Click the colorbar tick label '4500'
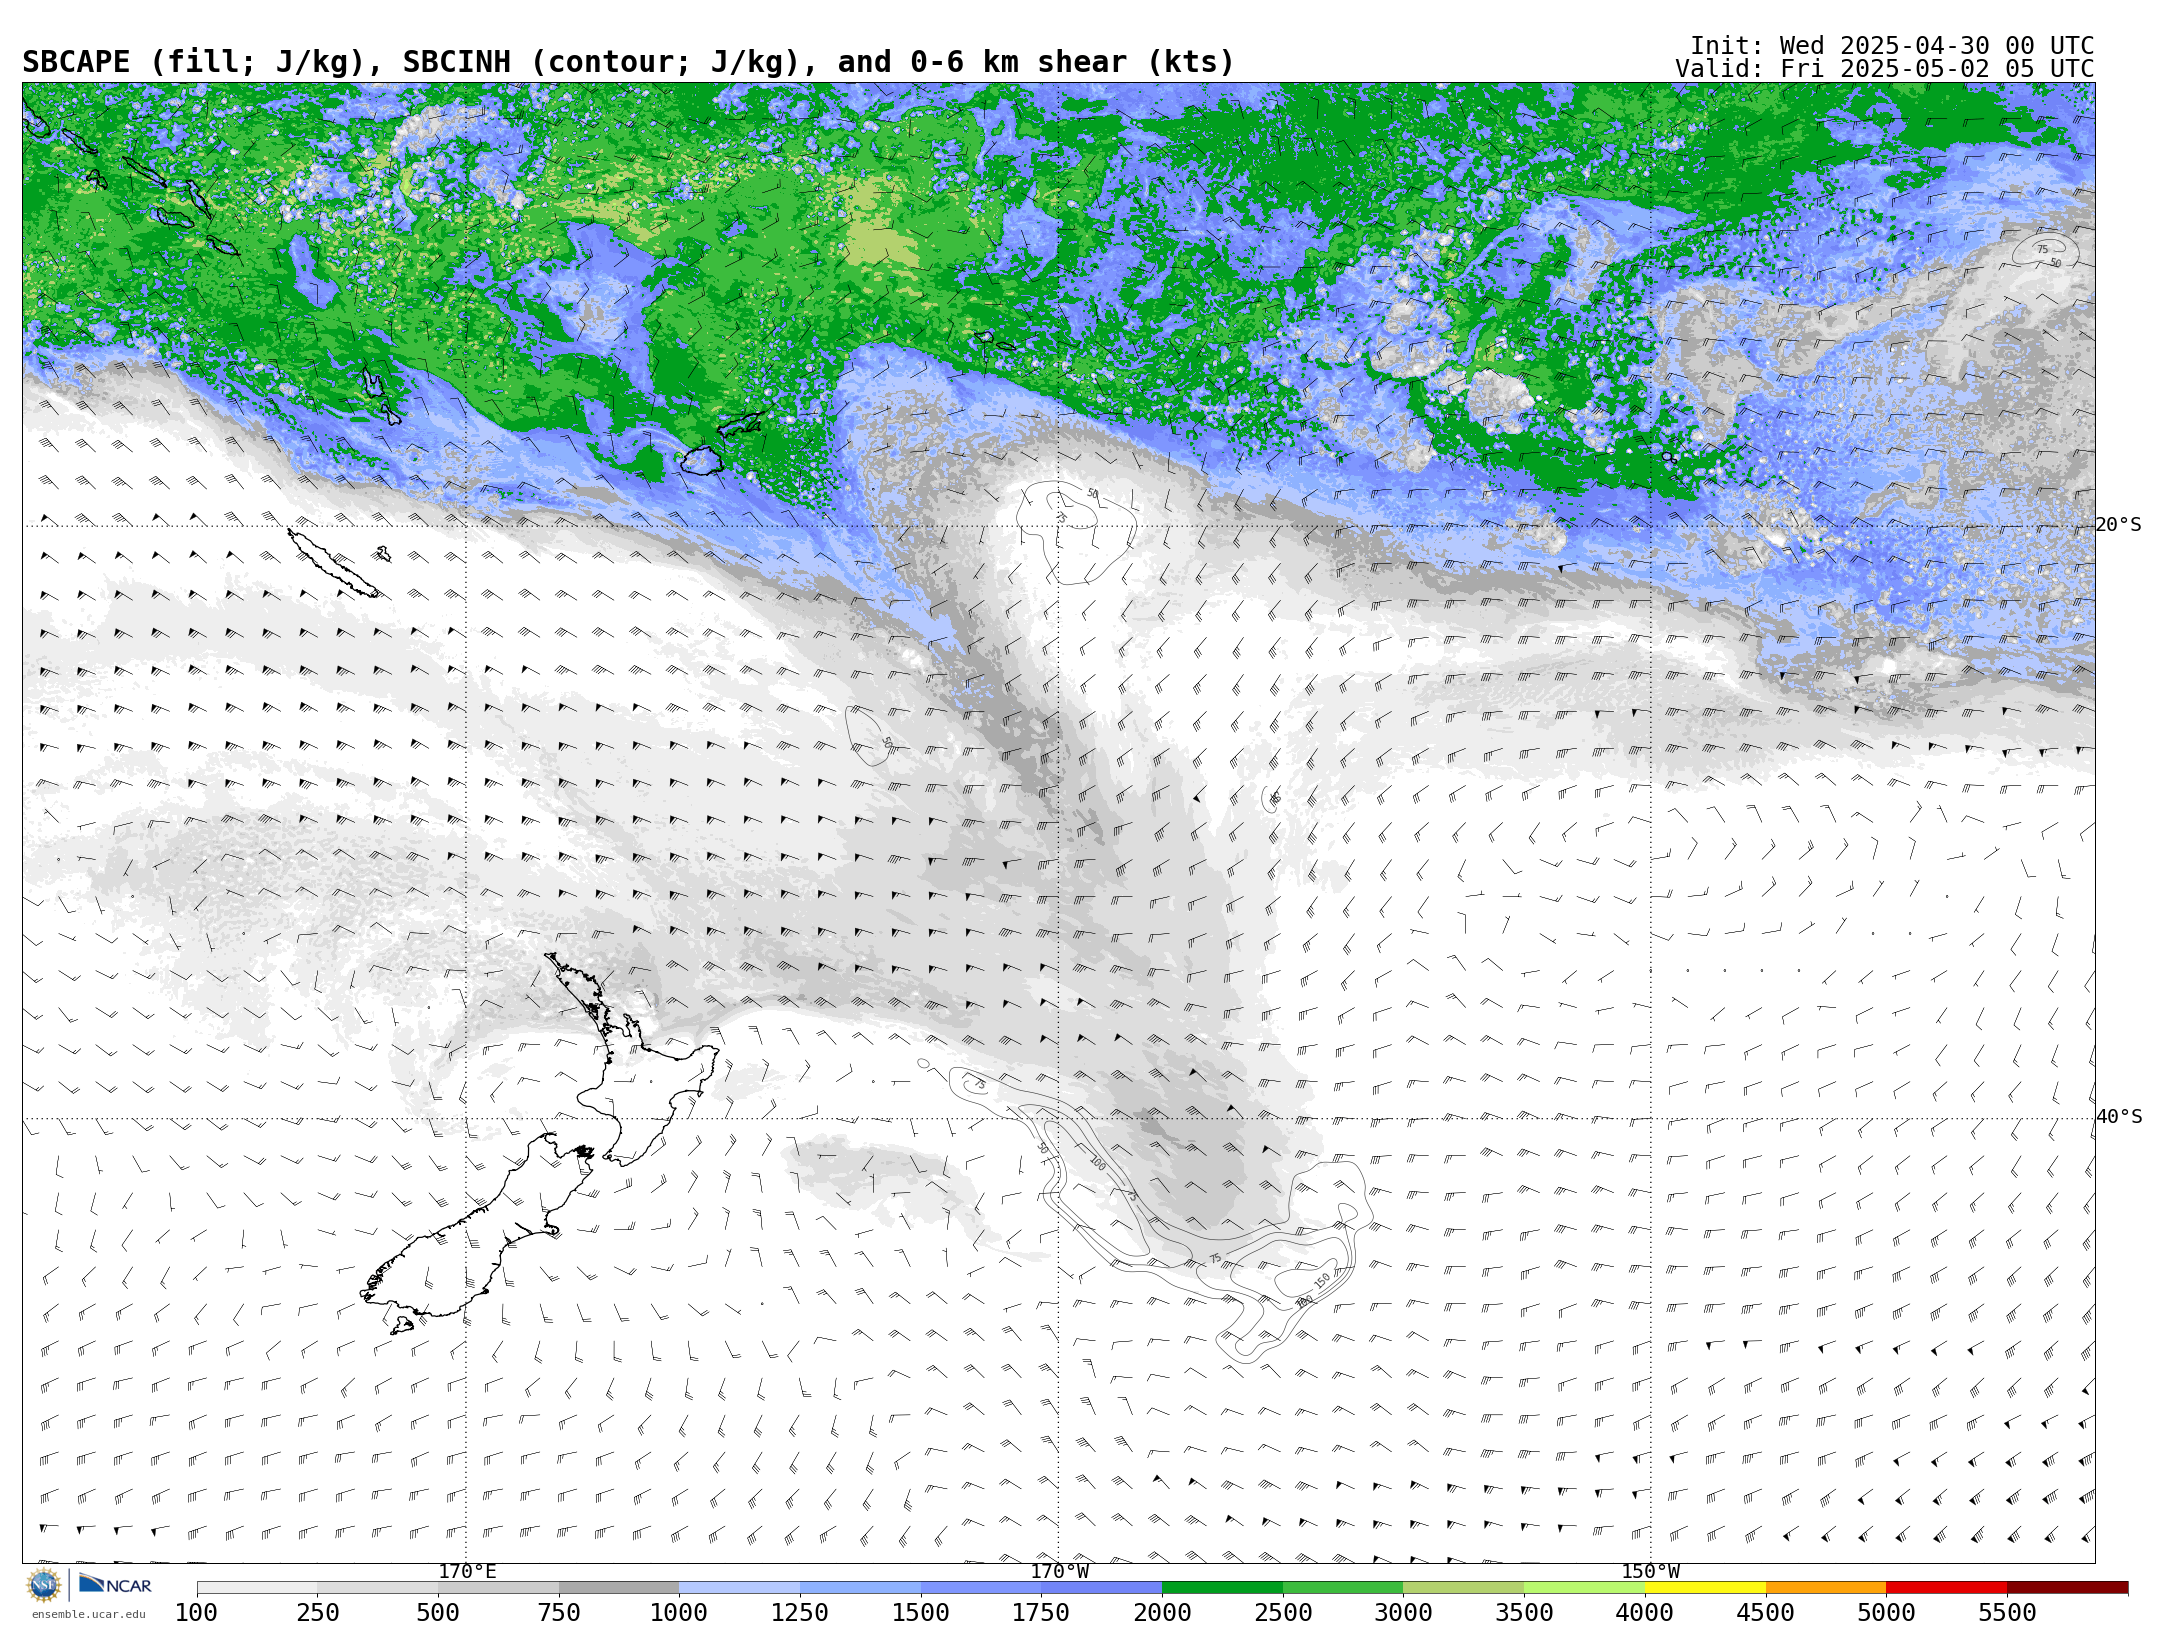 [x=1765, y=1613]
